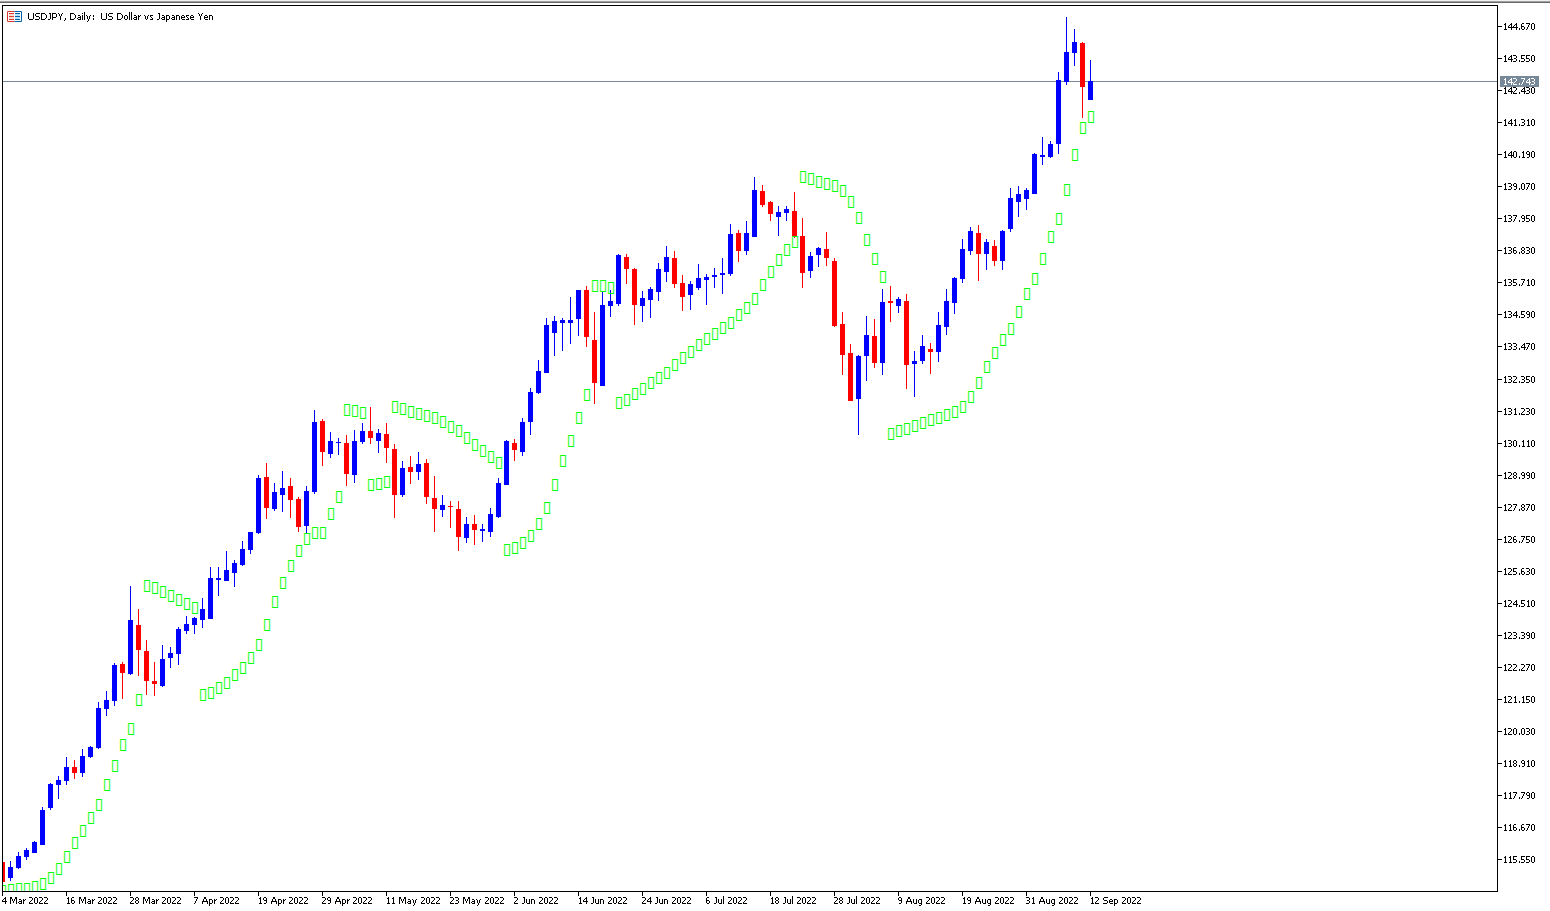1550x911 pixels.
Task: Click the current price tag 142.743
Action: pyautogui.click(x=1519, y=81)
